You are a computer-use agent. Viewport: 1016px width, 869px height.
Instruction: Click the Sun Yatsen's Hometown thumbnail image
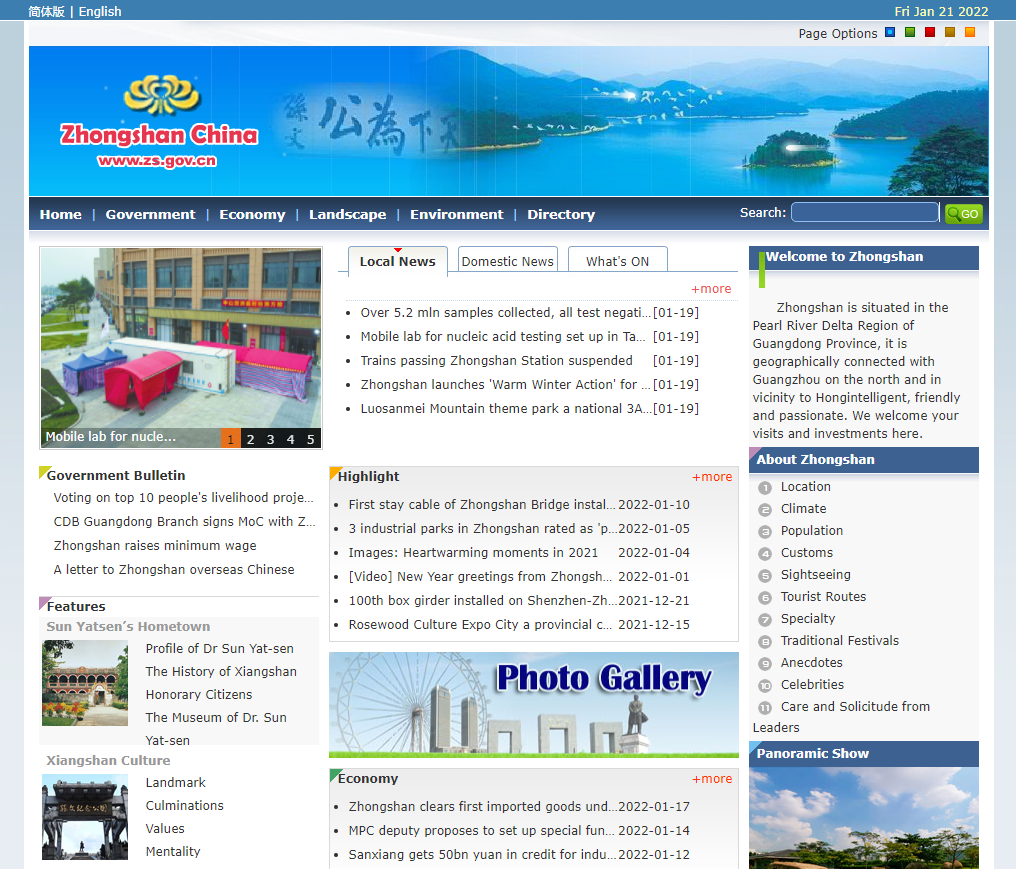(85, 683)
